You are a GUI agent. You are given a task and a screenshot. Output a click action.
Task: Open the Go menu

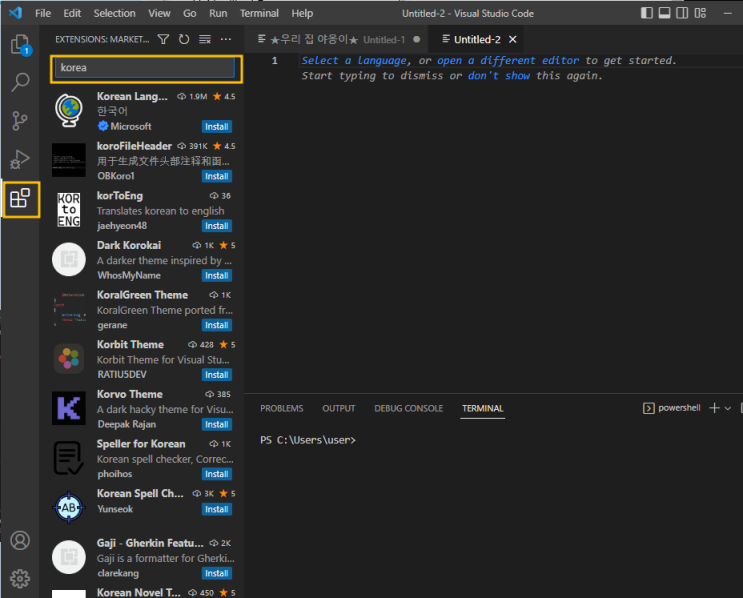coord(190,13)
